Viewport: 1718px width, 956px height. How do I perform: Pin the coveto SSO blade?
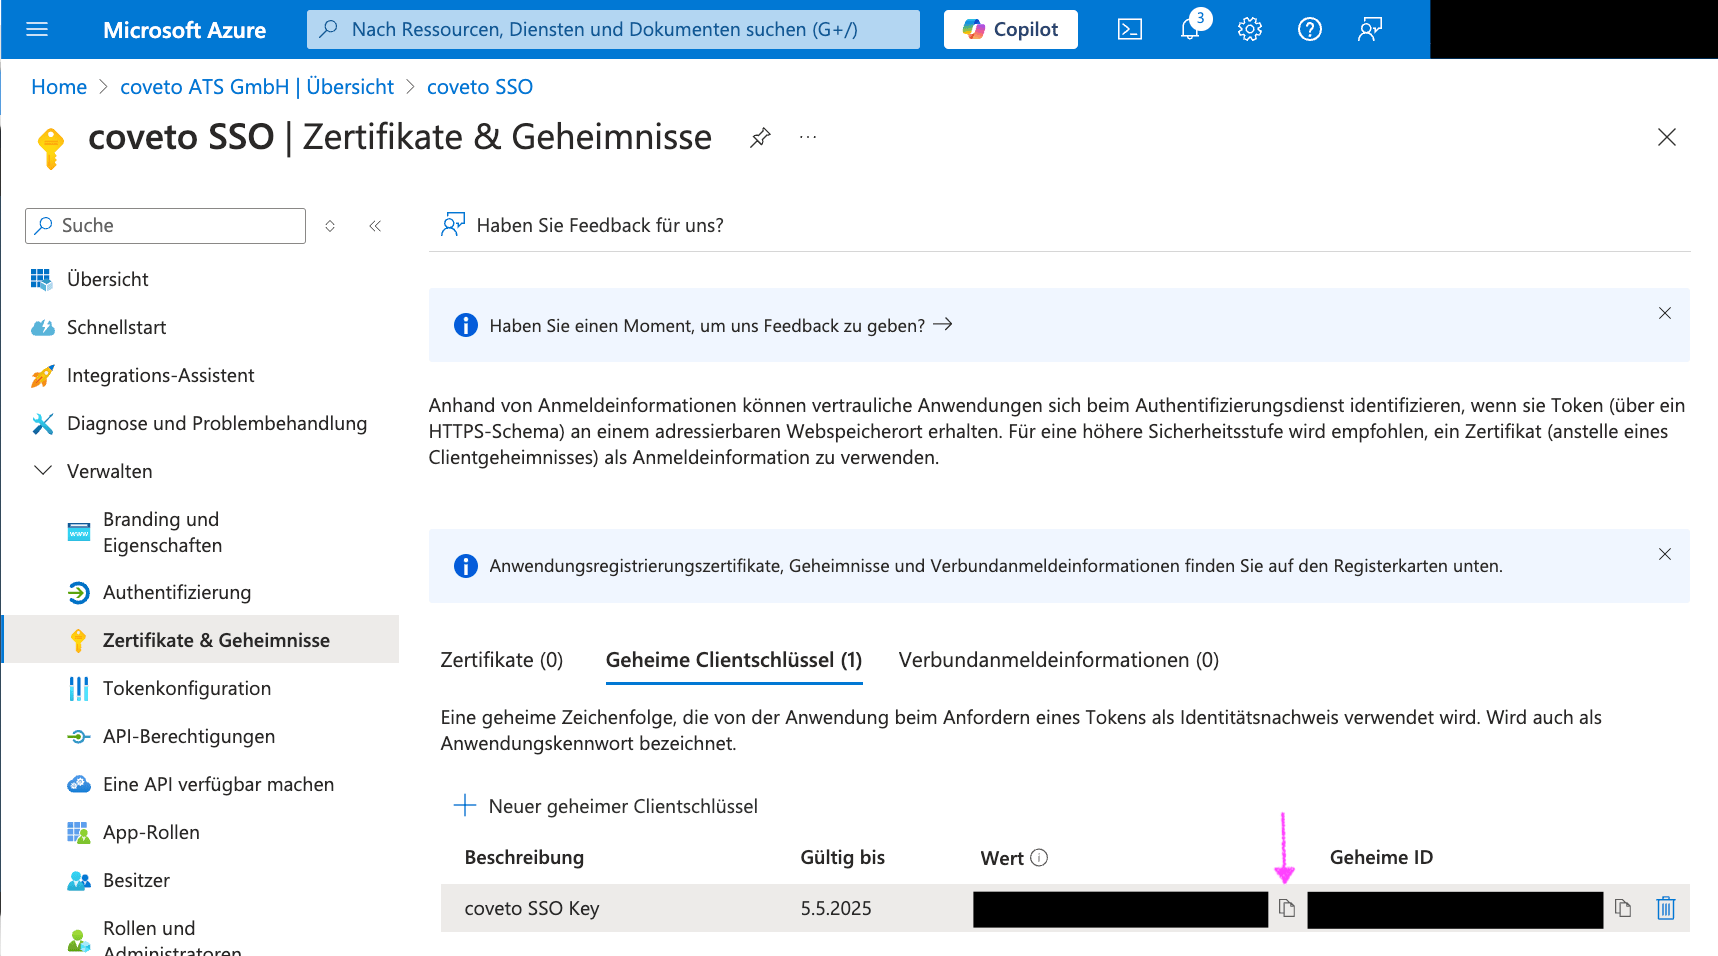[760, 137]
